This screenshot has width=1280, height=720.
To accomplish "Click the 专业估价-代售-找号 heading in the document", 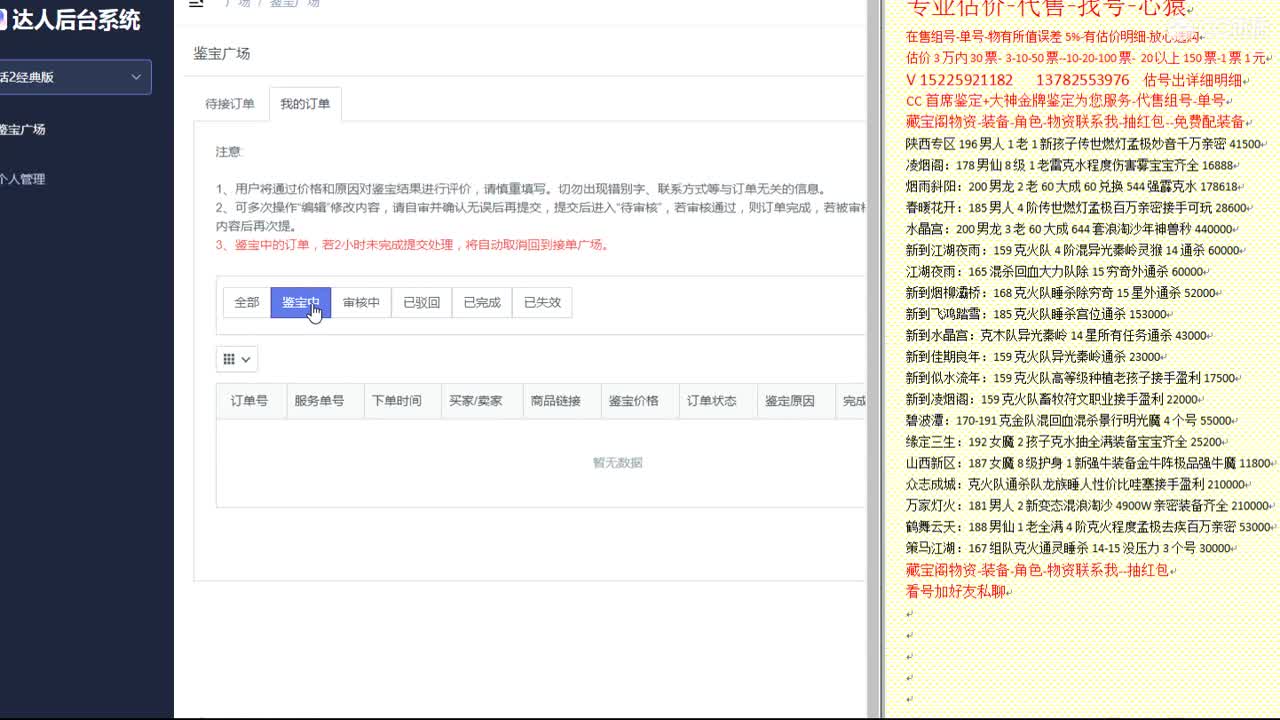I will tap(1047, 8).
